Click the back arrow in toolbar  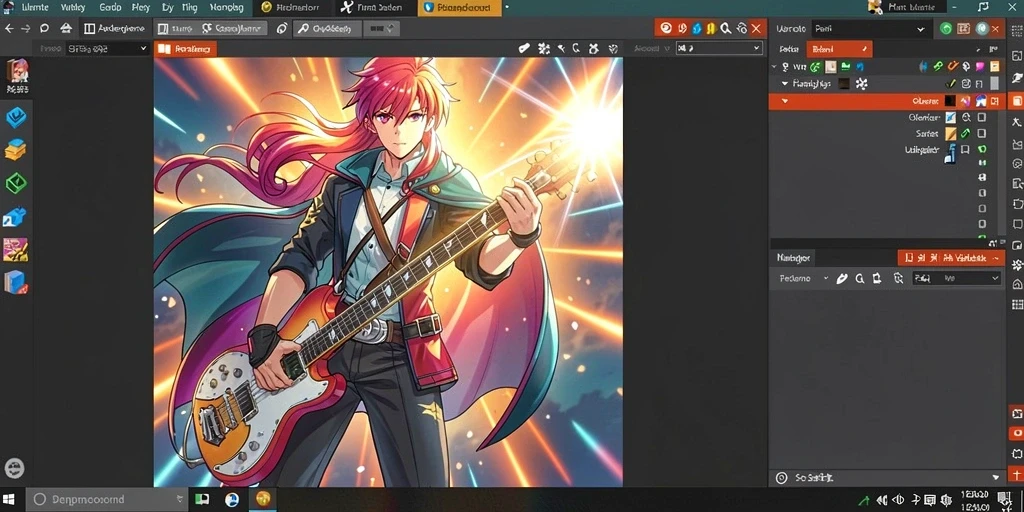click(x=9, y=29)
